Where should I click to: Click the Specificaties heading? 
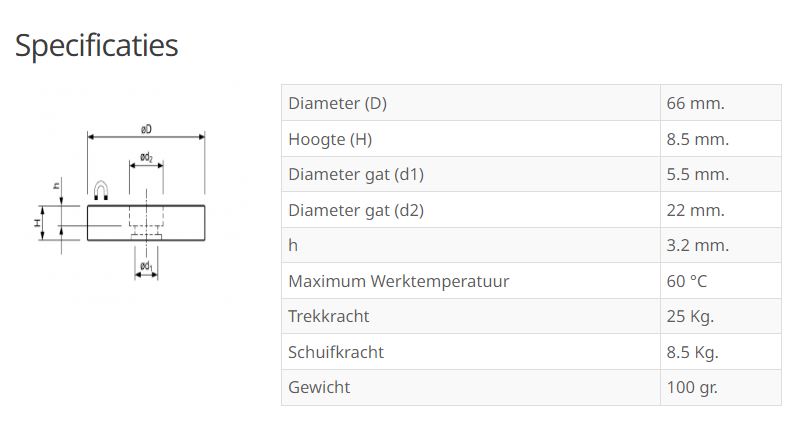click(96, 45)
